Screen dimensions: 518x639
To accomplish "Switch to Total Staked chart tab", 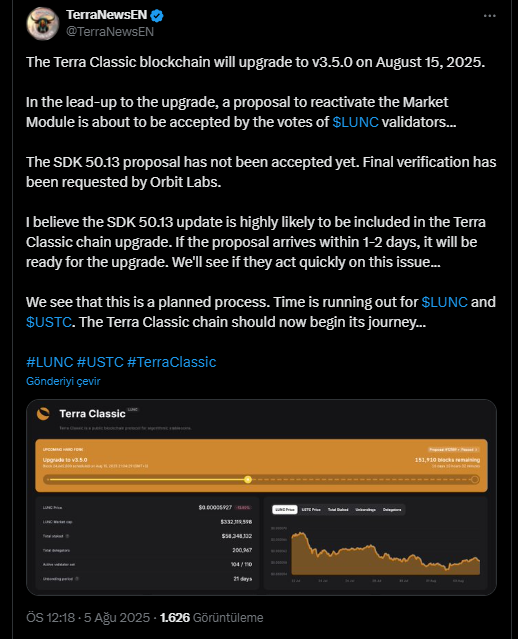I will (x=338, y=509).
